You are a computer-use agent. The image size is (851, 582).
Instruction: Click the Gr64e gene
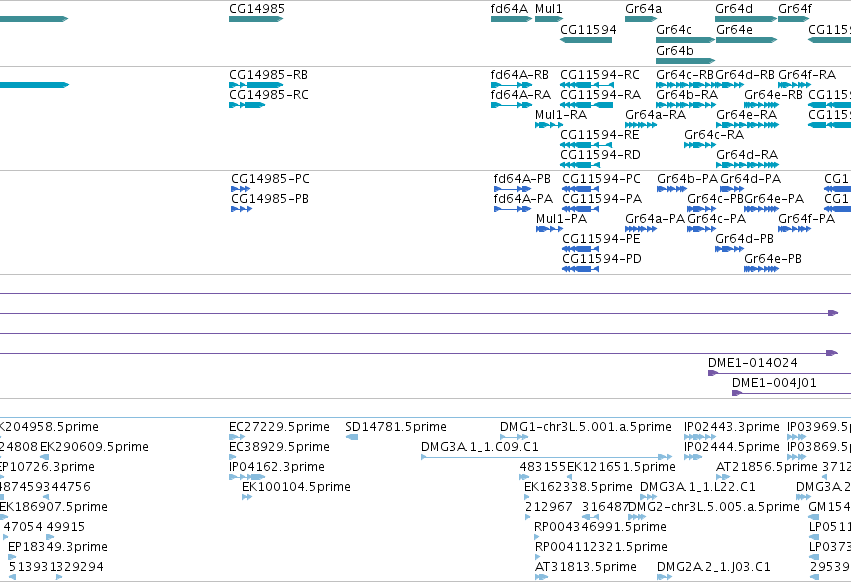pos(746,40)
